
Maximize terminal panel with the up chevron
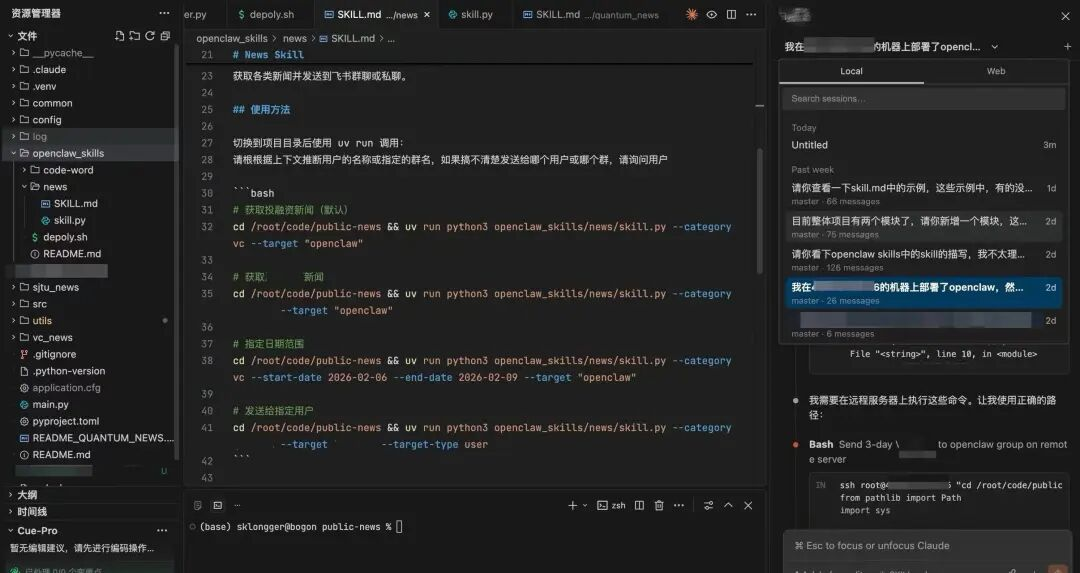(x=728, y=506)
